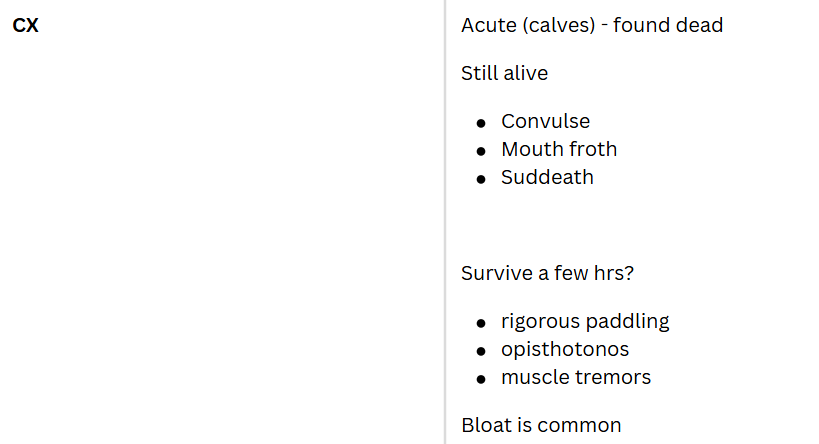The width and height of the screenshot is (819, 444).
Task: Place cursor on 'opisthotonos' text
Action: pyautogui.click(x=565, y=349)
